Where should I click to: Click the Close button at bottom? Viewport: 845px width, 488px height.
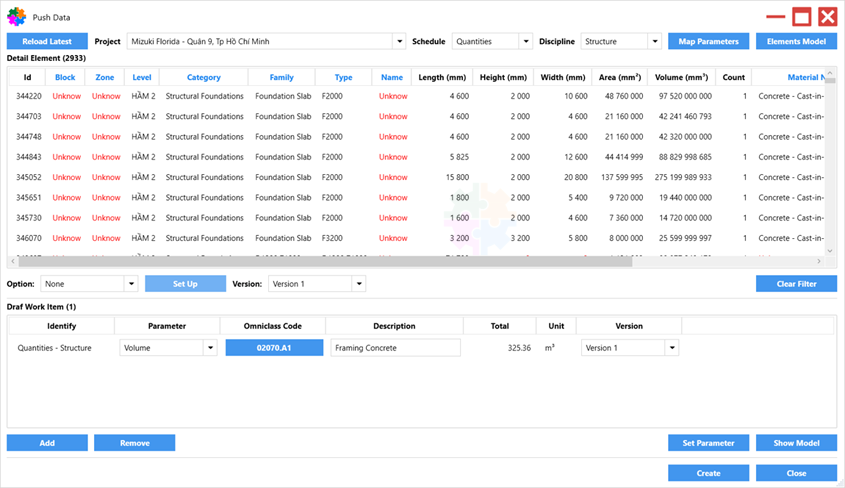pos(796,473)
